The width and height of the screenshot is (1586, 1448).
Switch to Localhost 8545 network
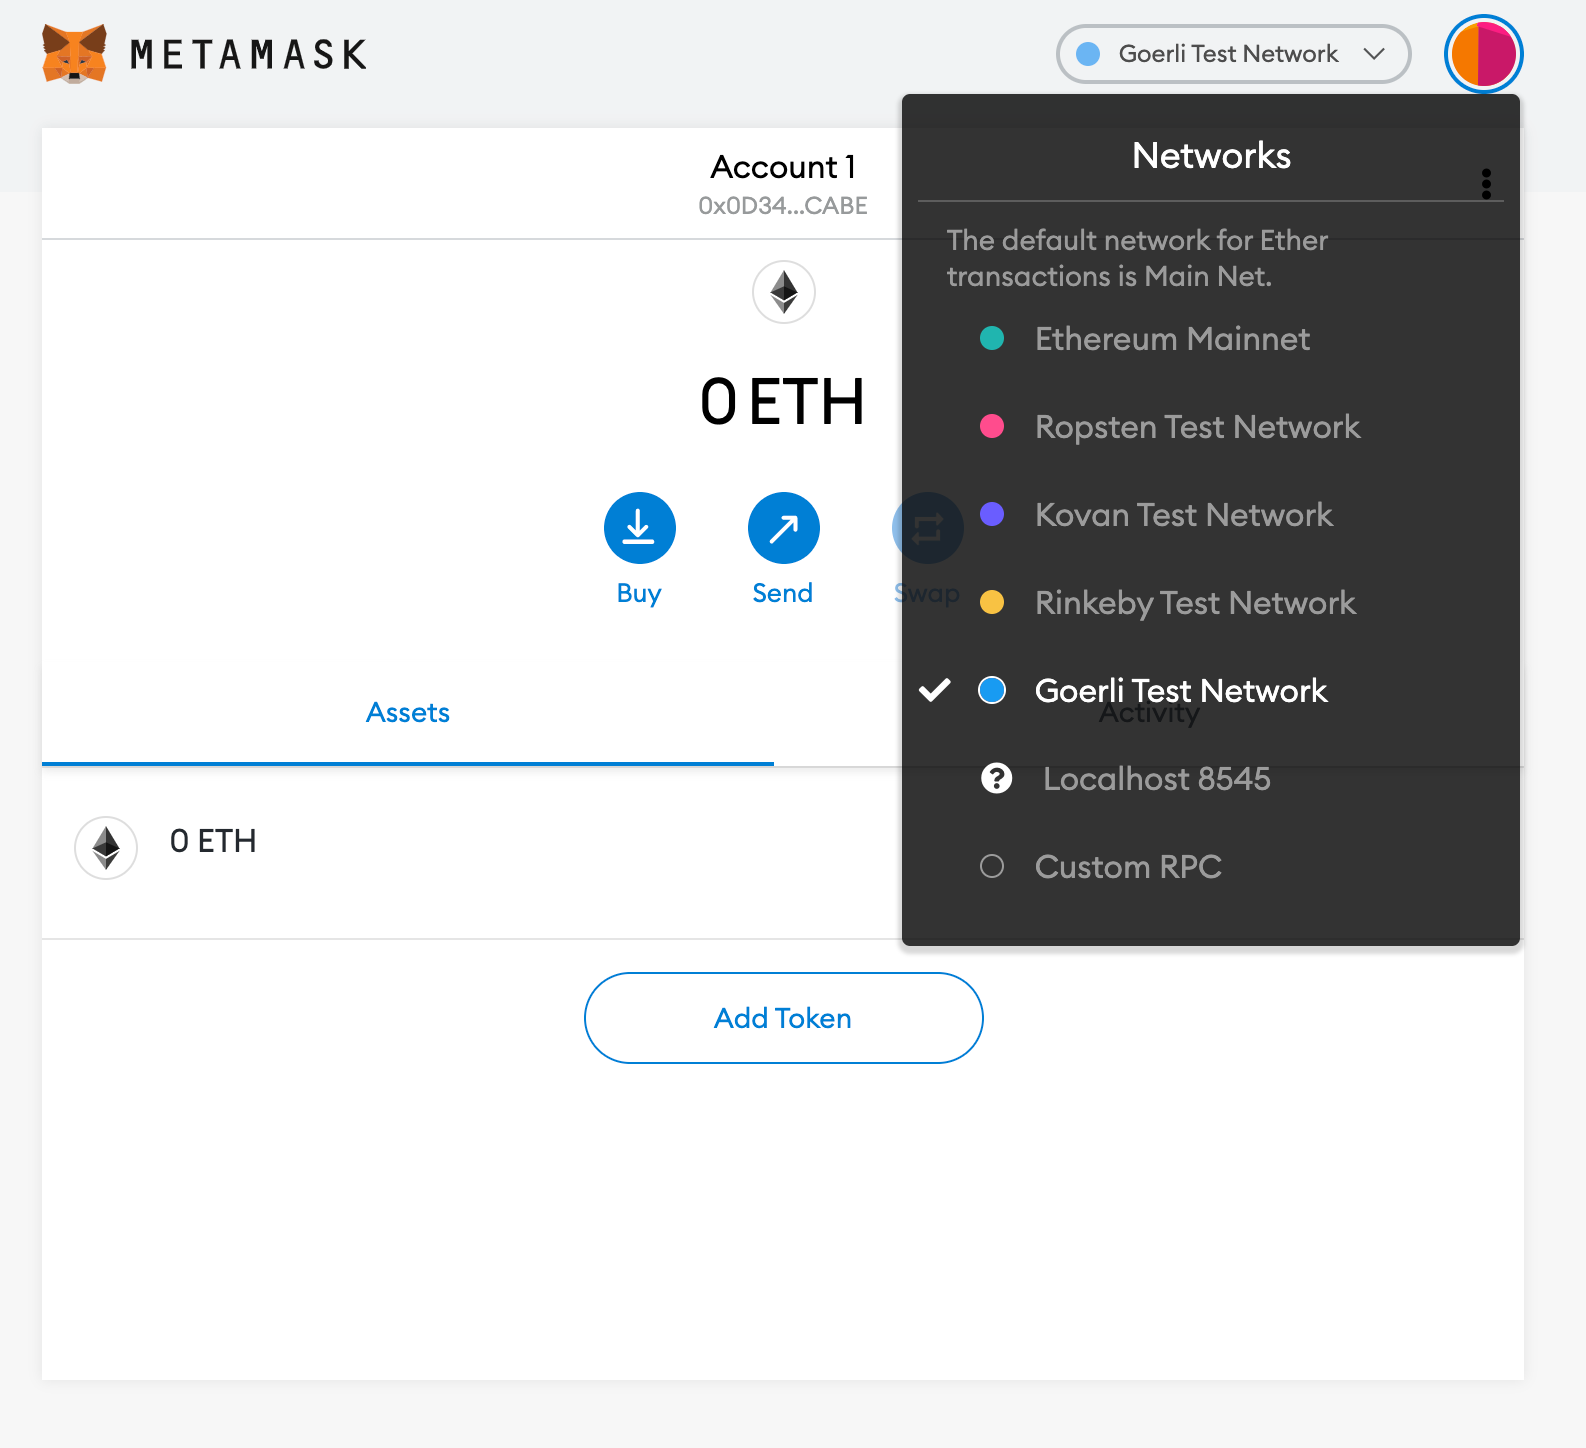coord(1211,778)
